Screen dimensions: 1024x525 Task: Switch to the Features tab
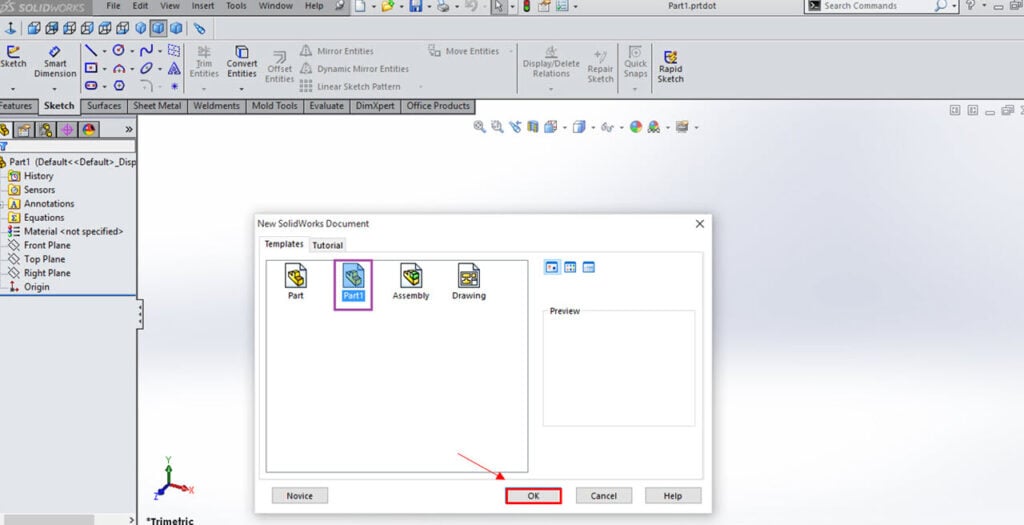pyautogui.click(x=17, y=106)
